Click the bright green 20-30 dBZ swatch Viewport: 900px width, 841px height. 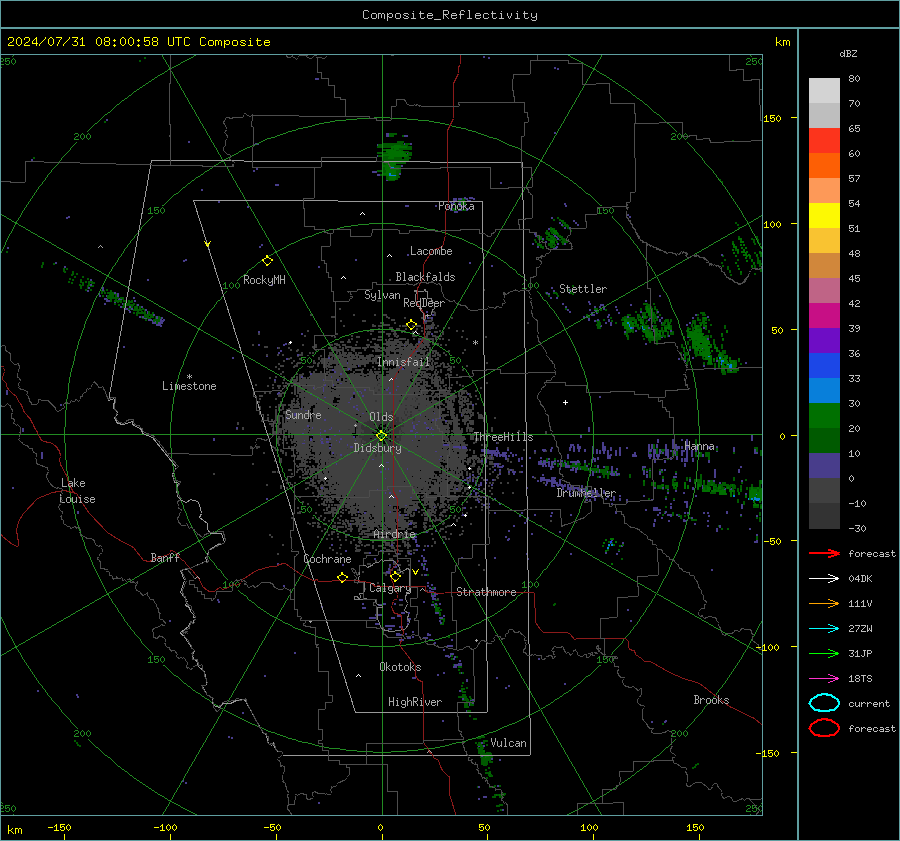pos(824,416)
